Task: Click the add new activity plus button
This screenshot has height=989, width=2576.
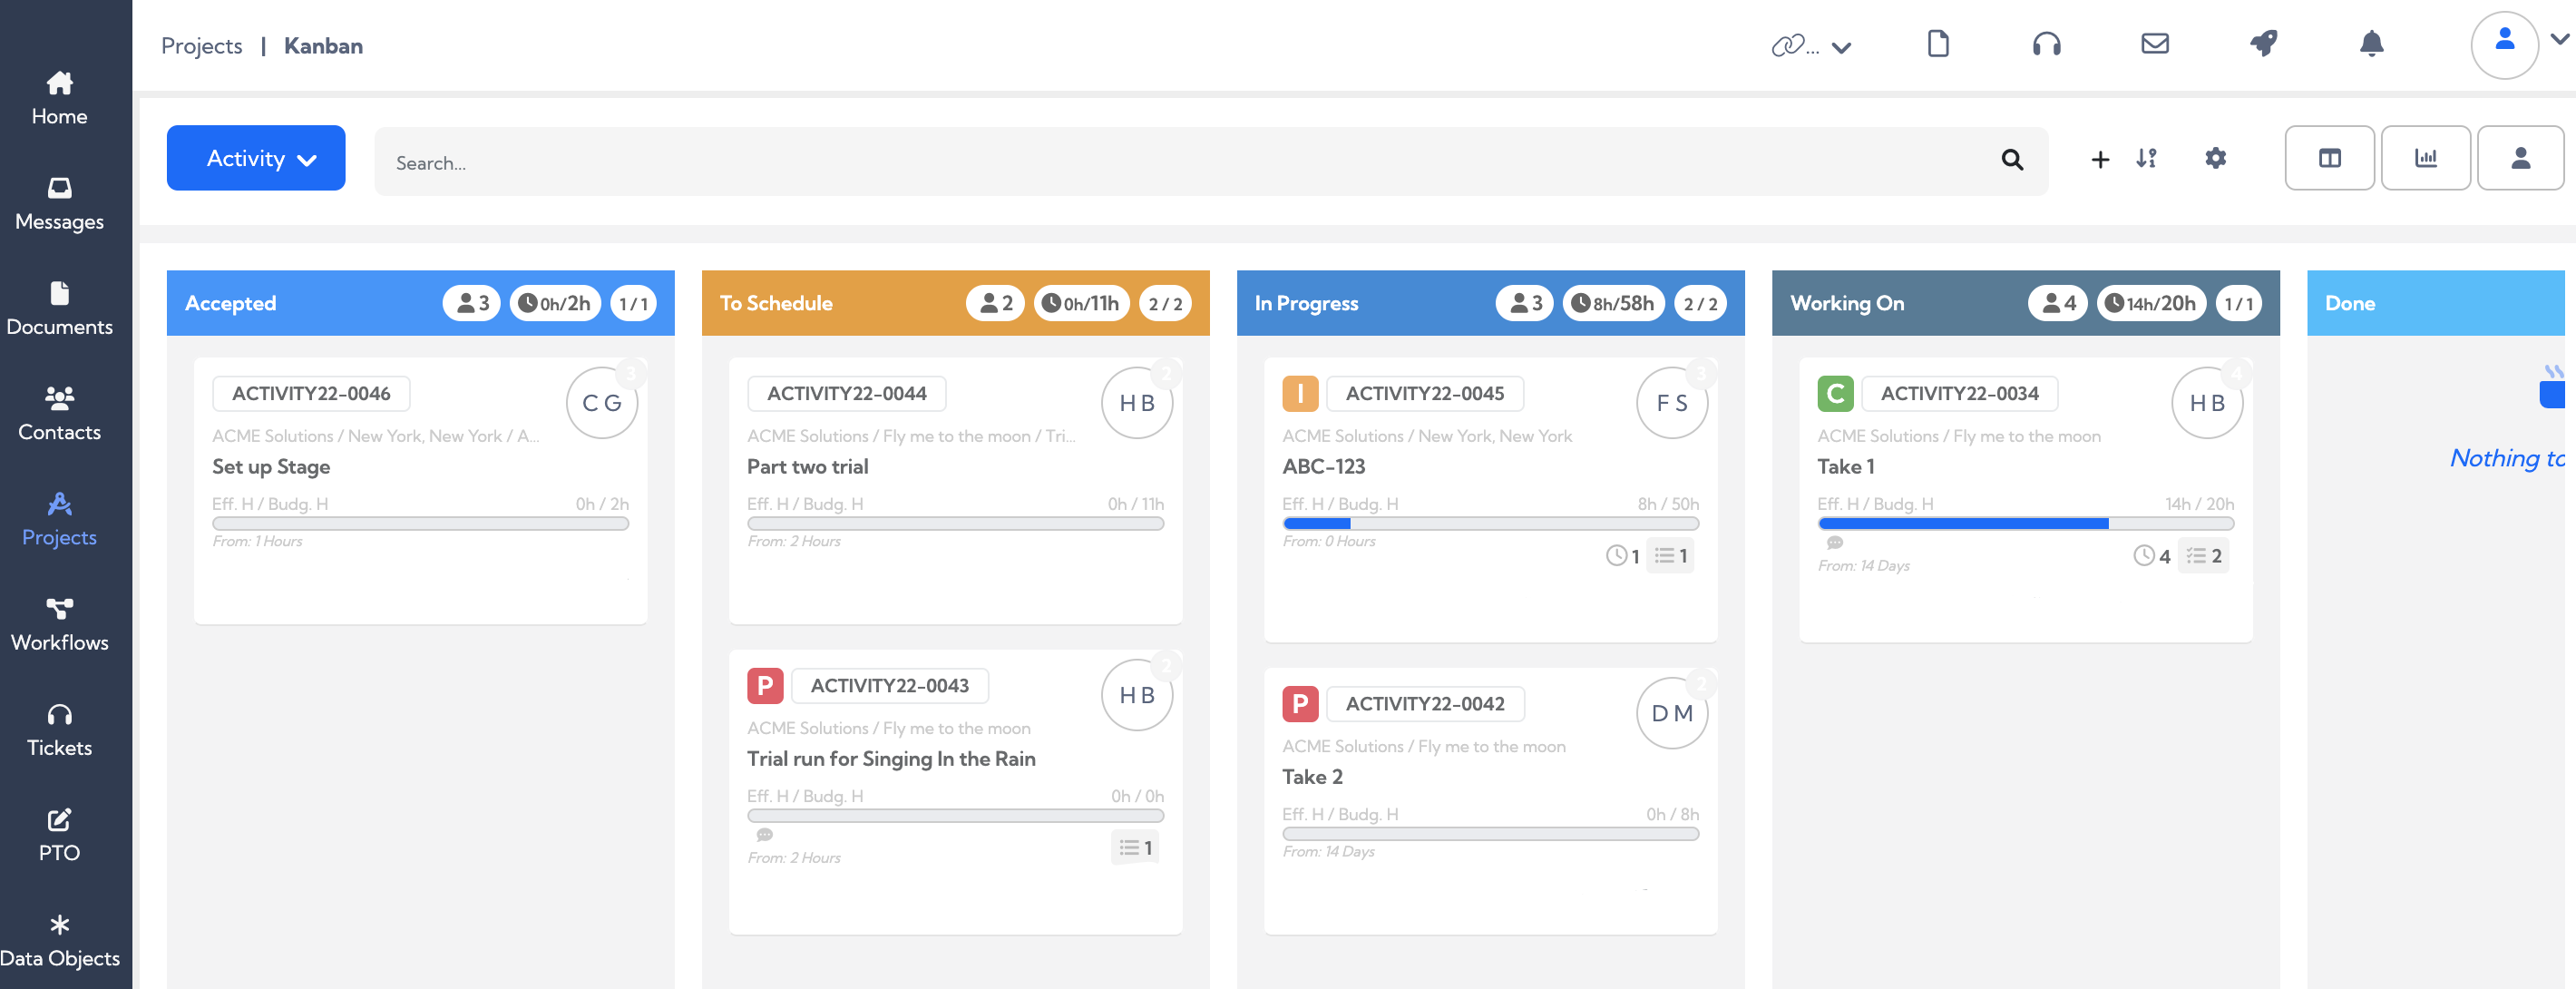Action: 2099,158
